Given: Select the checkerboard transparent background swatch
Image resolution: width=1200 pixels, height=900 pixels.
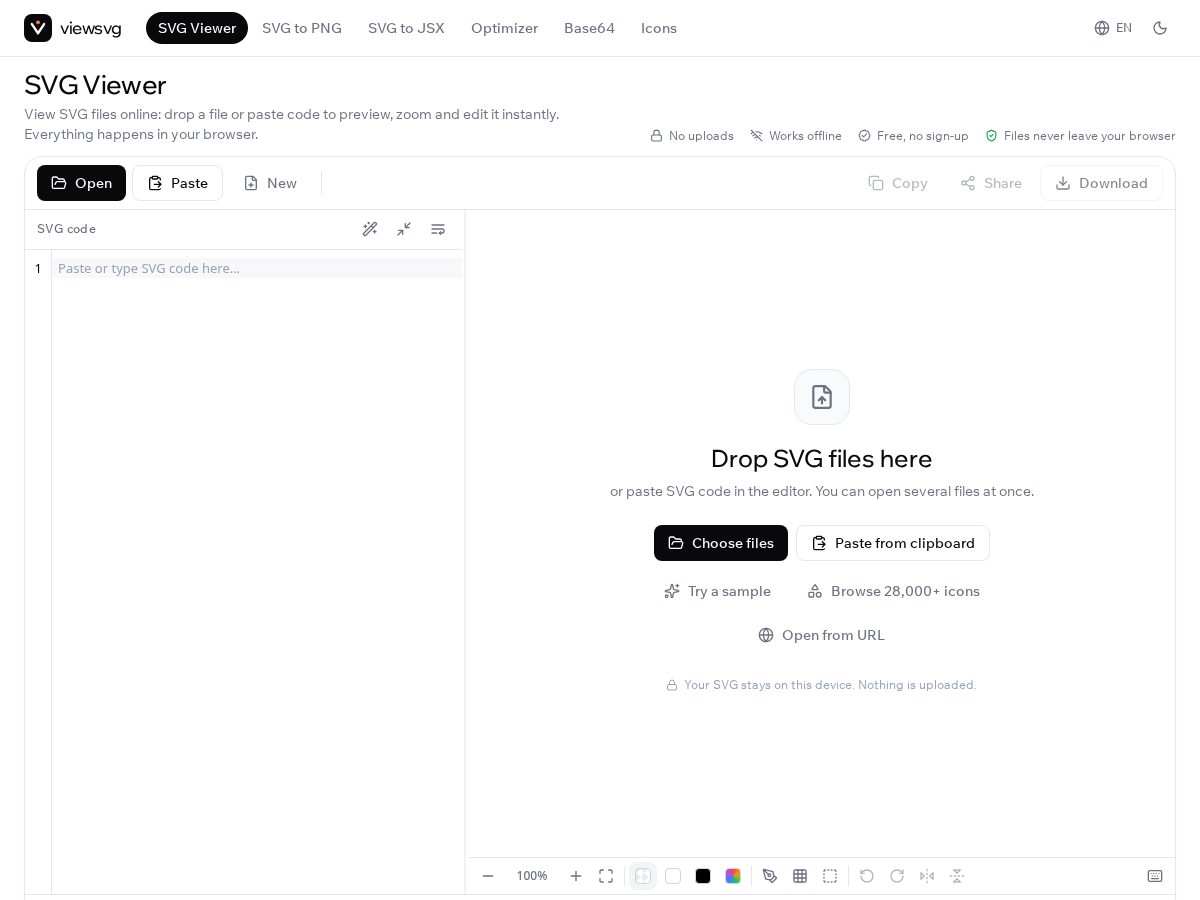Looking at the screenshot, I should coord(643,876).
